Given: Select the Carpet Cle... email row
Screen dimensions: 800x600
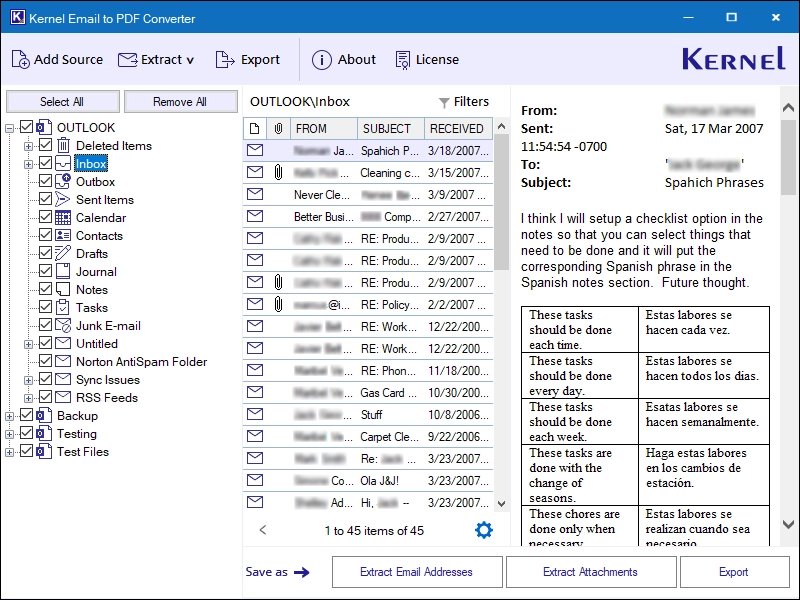Looking at the screenshot, I should 368,436.
